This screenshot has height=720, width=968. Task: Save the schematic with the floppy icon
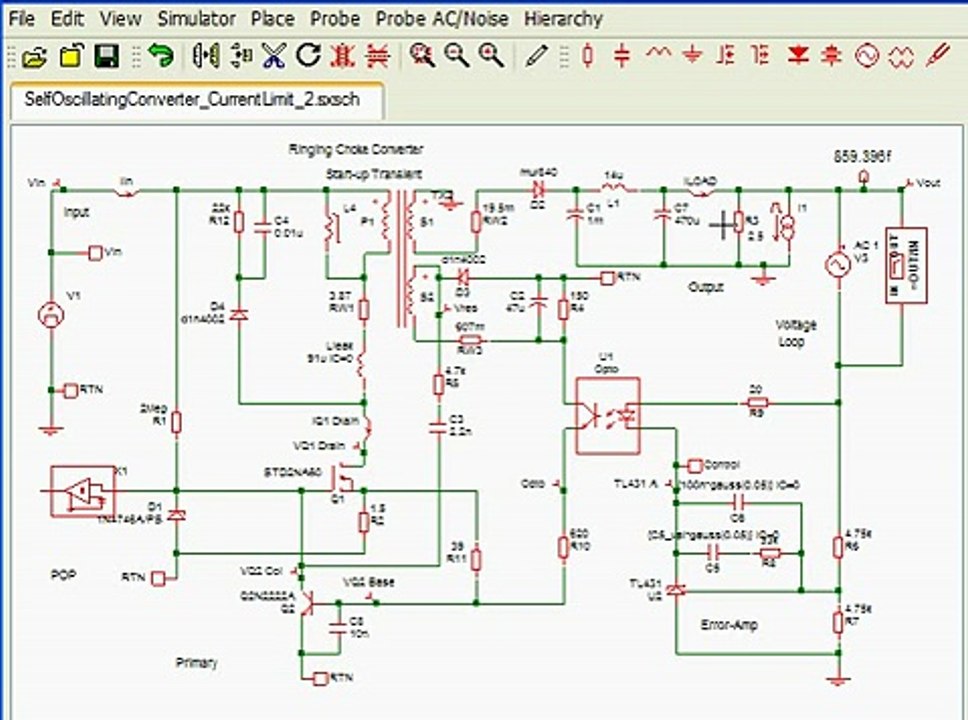click(106, 56)
